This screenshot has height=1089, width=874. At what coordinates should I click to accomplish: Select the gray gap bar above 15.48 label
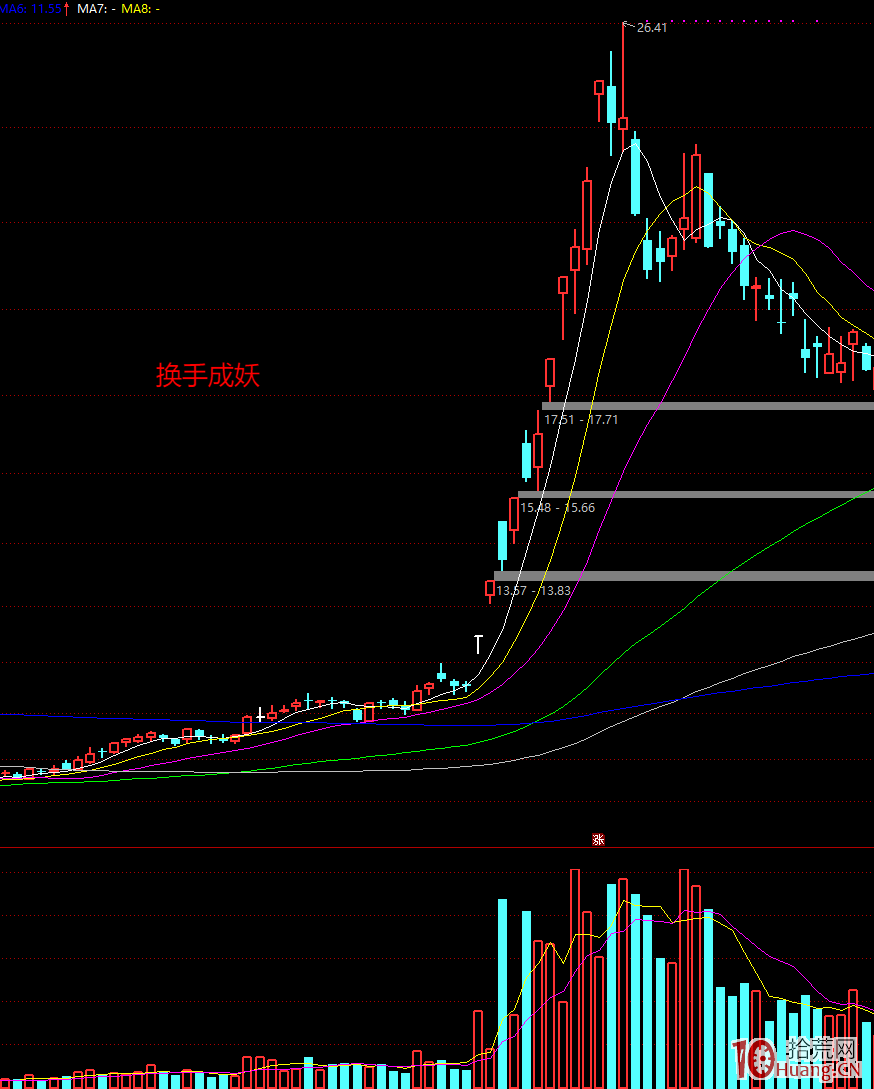pyautogui.click(x=696, y=494)
